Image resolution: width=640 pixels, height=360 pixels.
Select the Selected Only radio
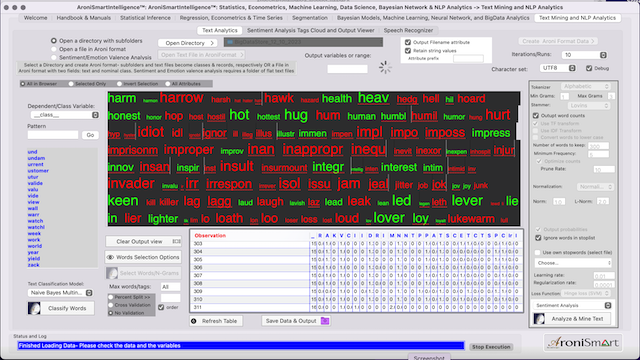pyautogui.click(x=71, y=84)
